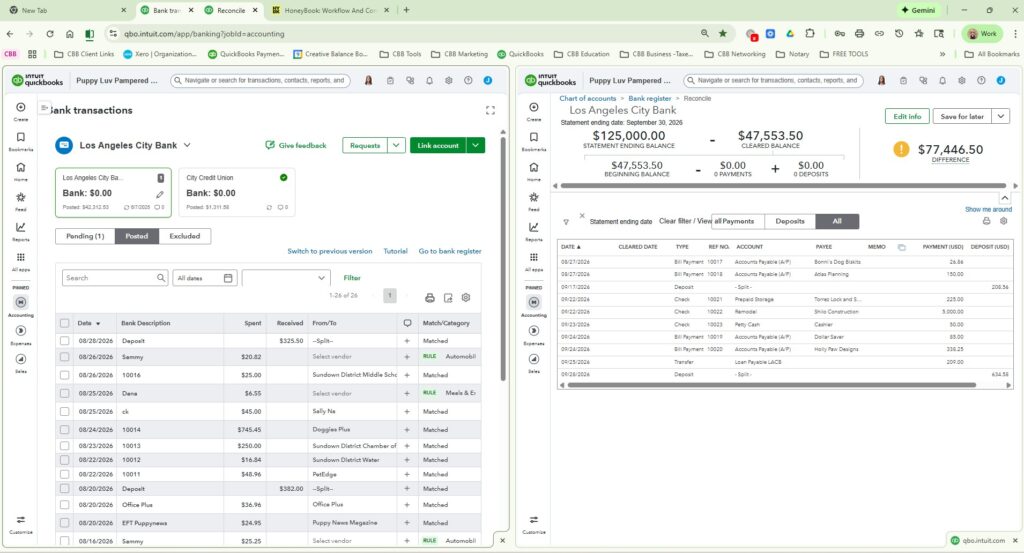The width and height of the screenshot is (1024, 553).
Task: Switch to the Pending (1) tab
Action: tap(85, 236)
